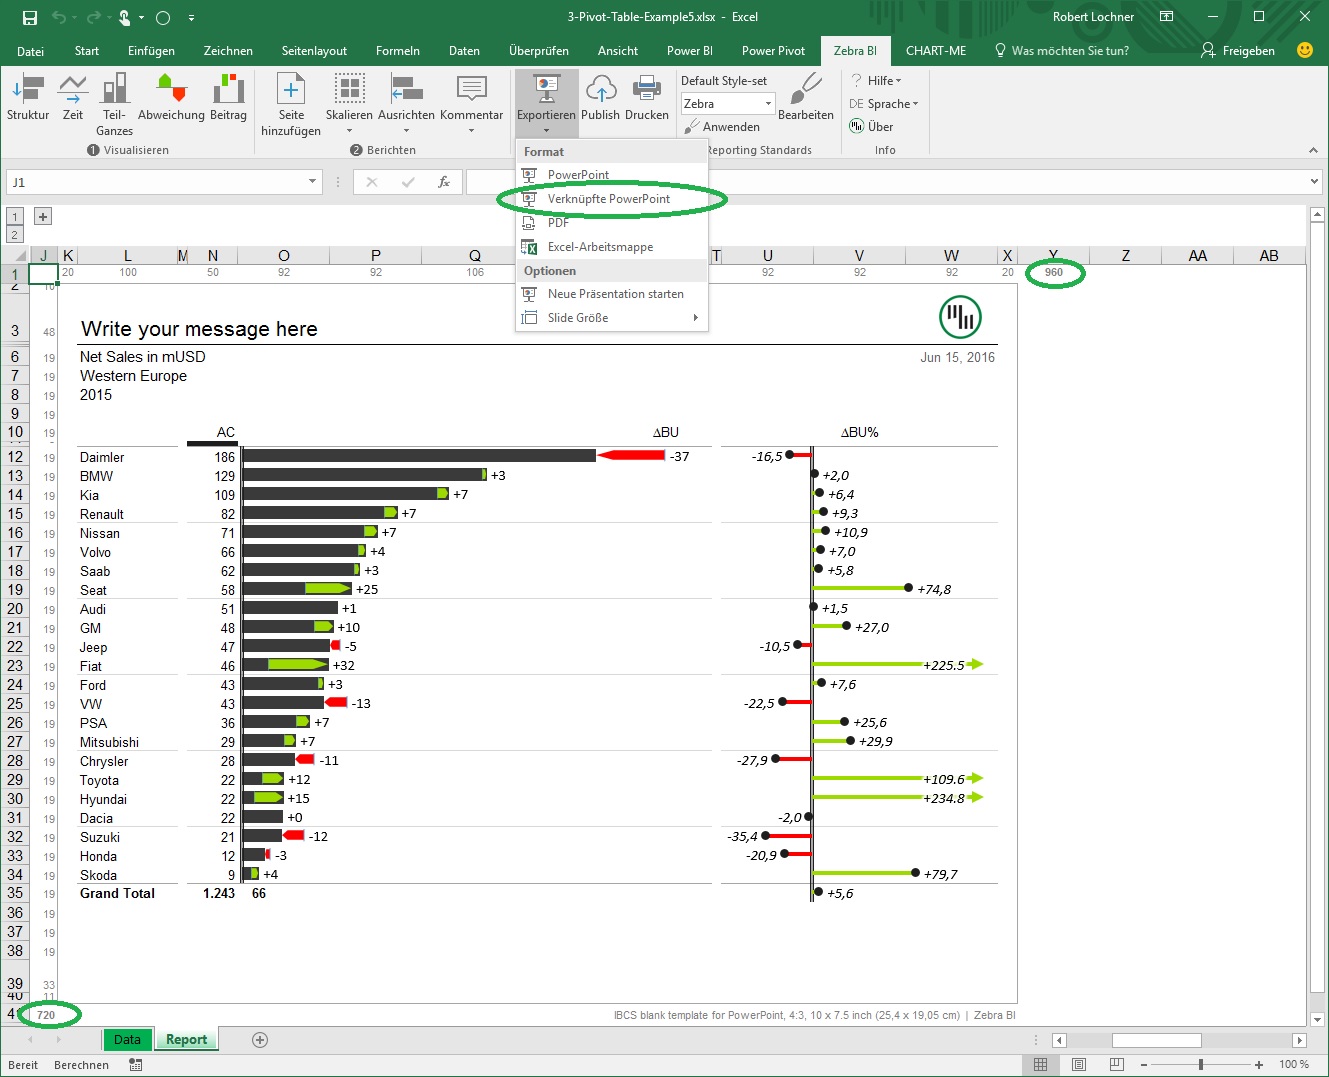This screenshot has height=1077, width=1329.
Task: Choose PowerPoint export format
Action: pyautogui.click(x=611, y=175)
